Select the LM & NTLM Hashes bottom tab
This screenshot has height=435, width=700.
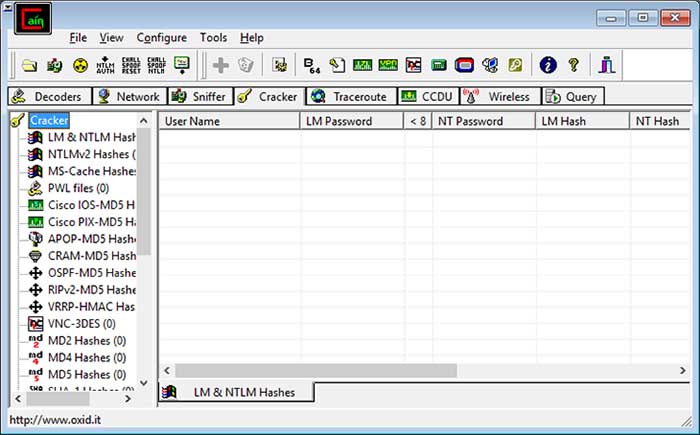coord(237,392)
